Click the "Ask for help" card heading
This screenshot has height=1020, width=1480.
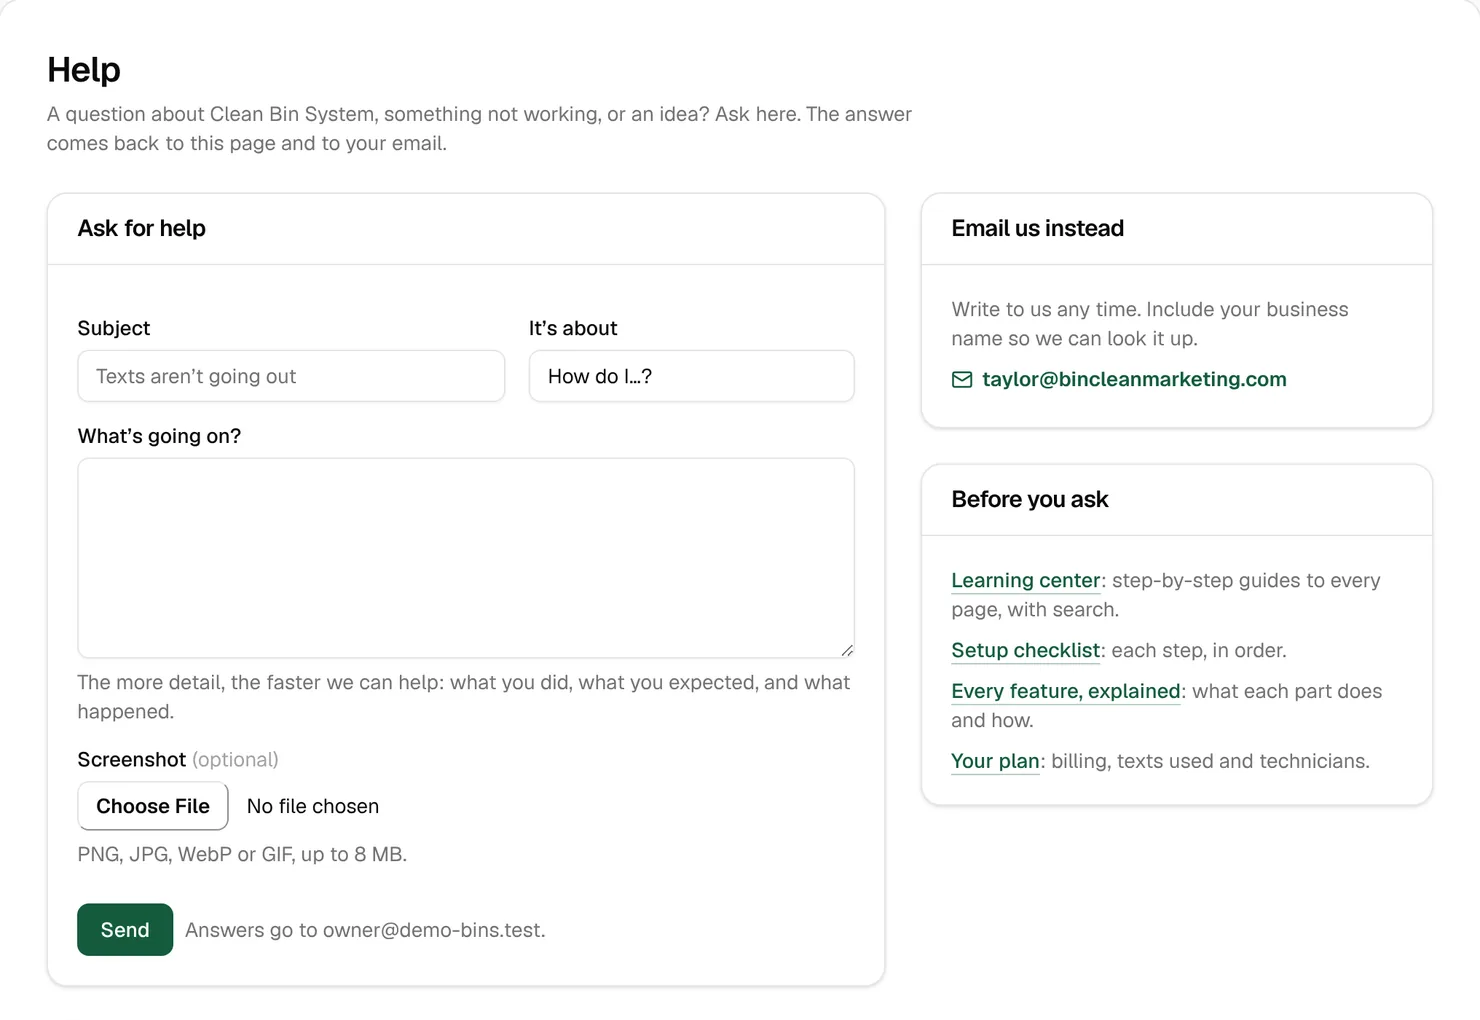point(142,228)
